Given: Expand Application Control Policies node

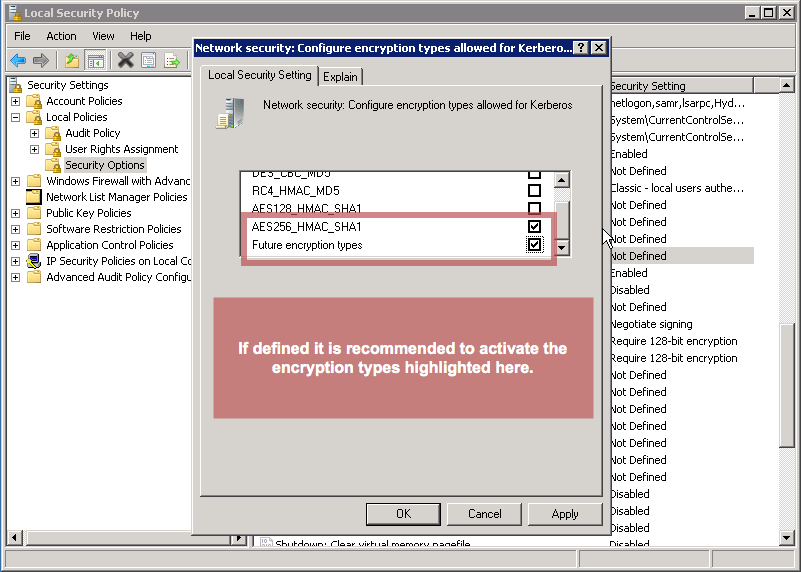Looking at the screenshot, I should click(15, 245).
